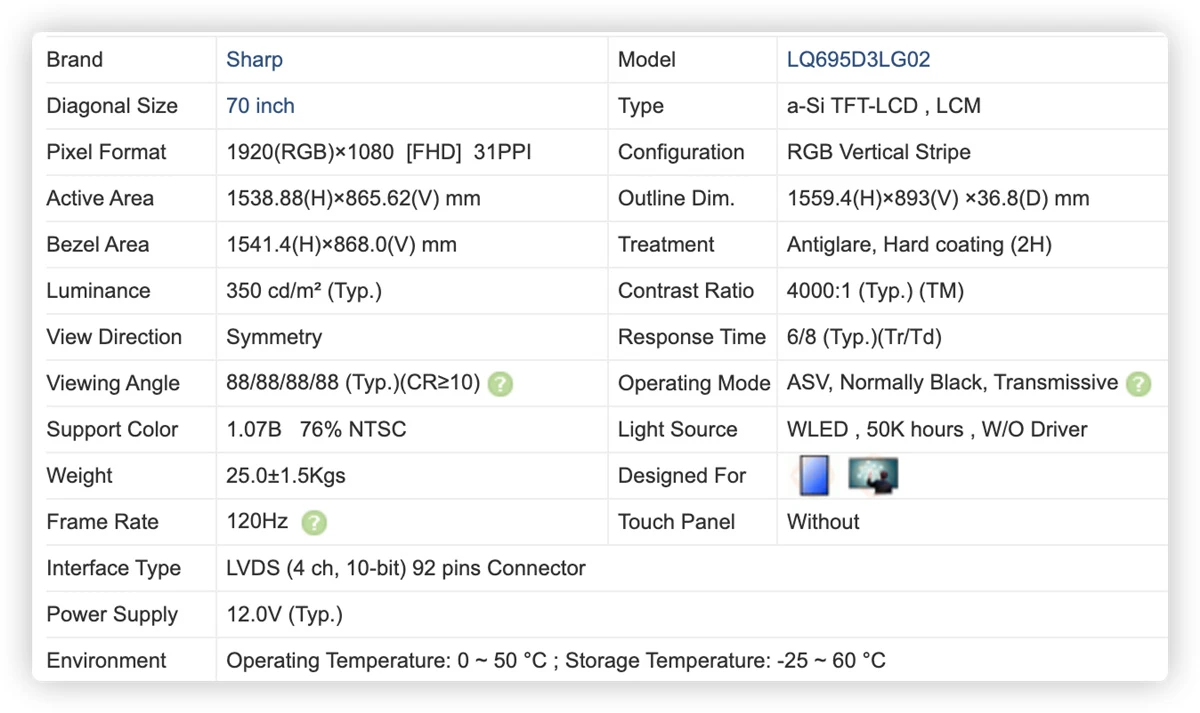Screen dimensions: 1200x713
Task: Click the Touch Panel label
Action: tap(677, 522)
